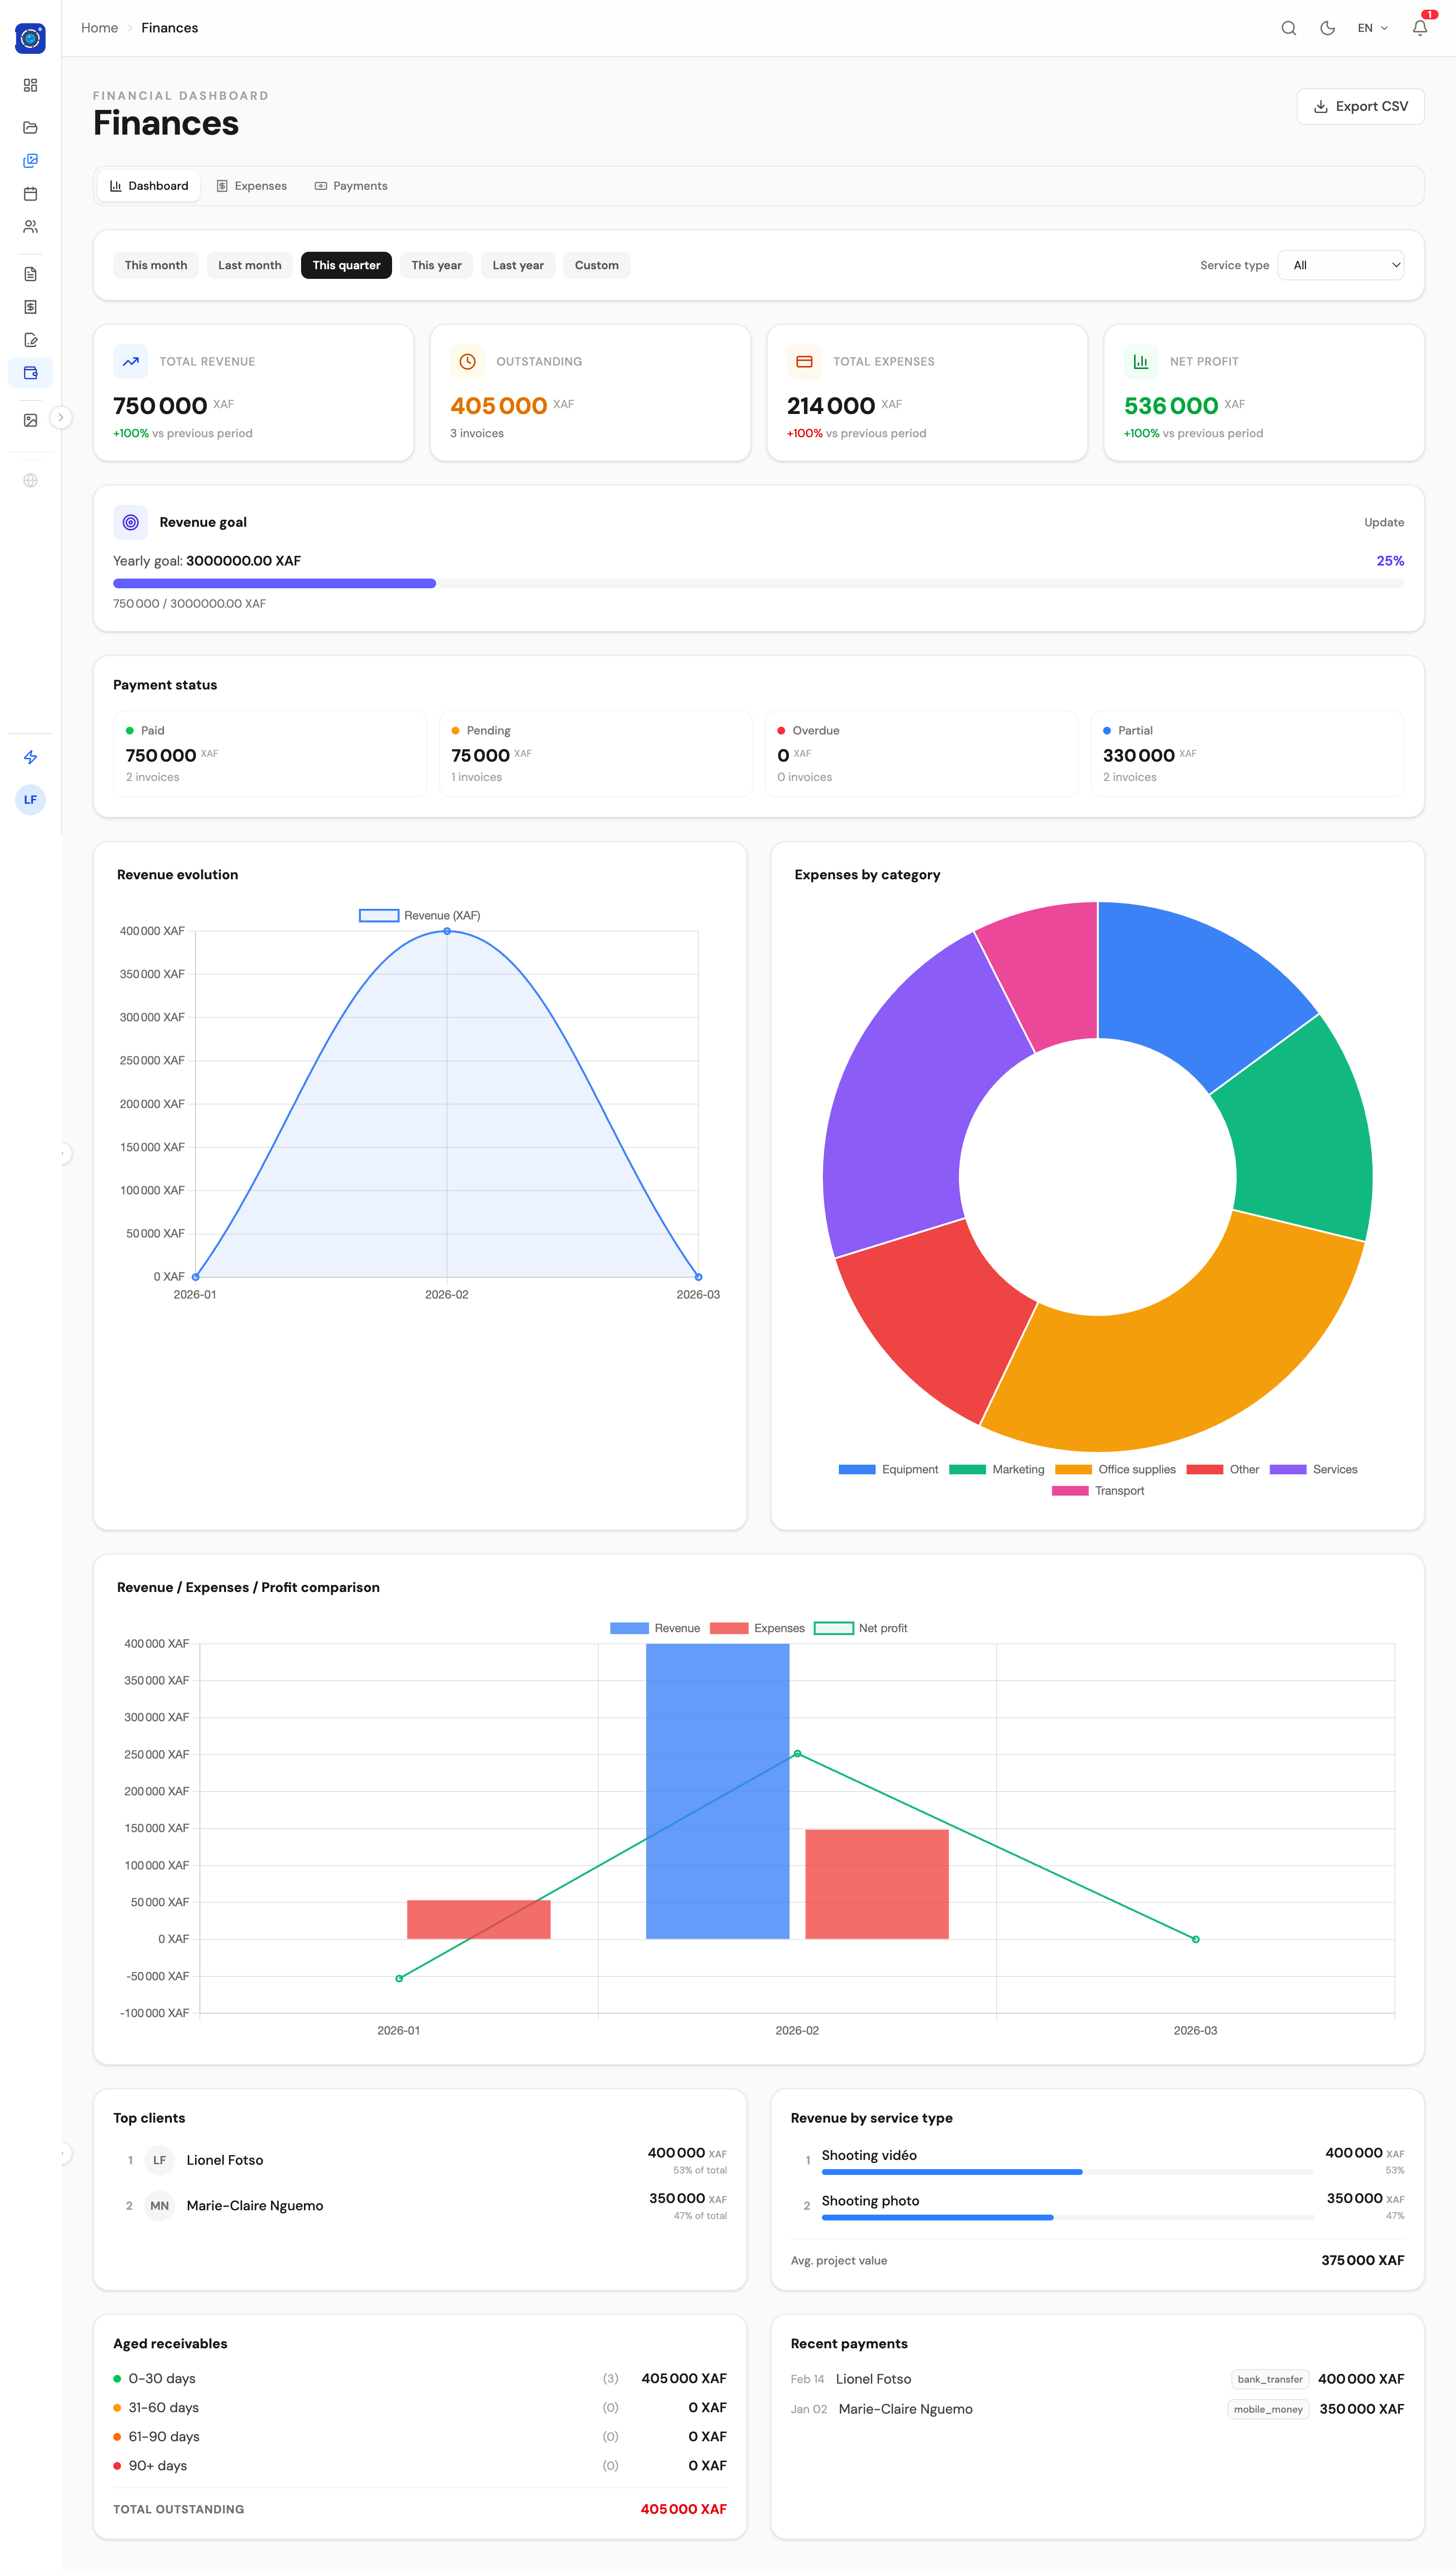This screenshot has width=1456, height=2571.
Task: Open the EN language dropdown
Action: [1371, 28]
